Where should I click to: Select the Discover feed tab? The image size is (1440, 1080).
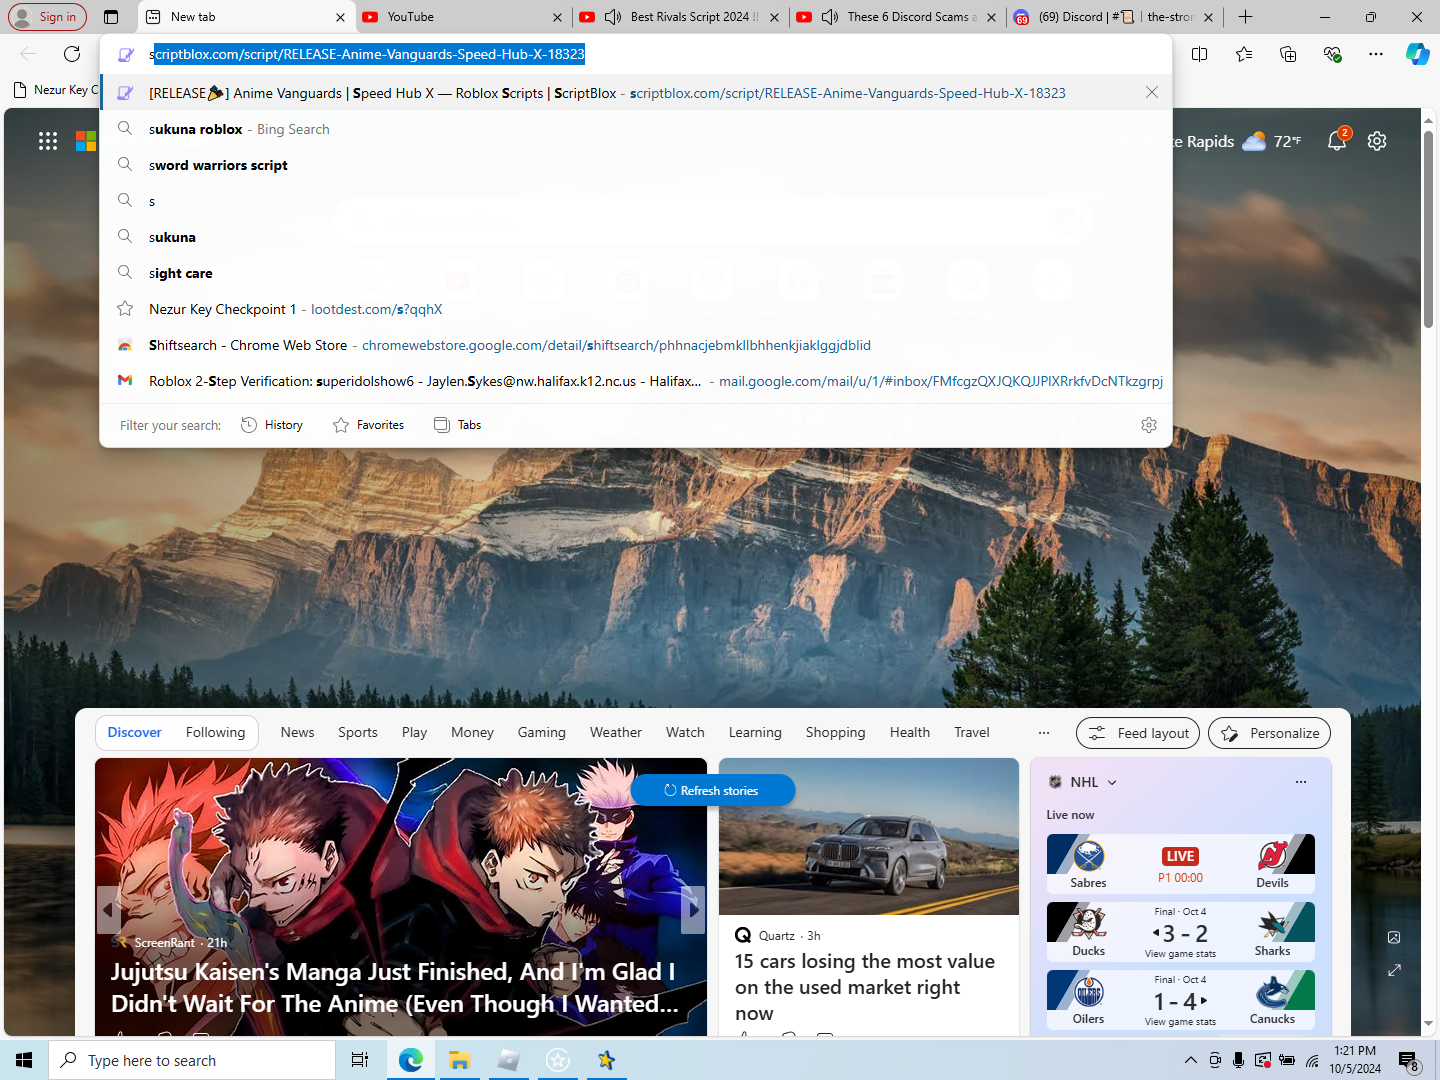click(135, 732)
